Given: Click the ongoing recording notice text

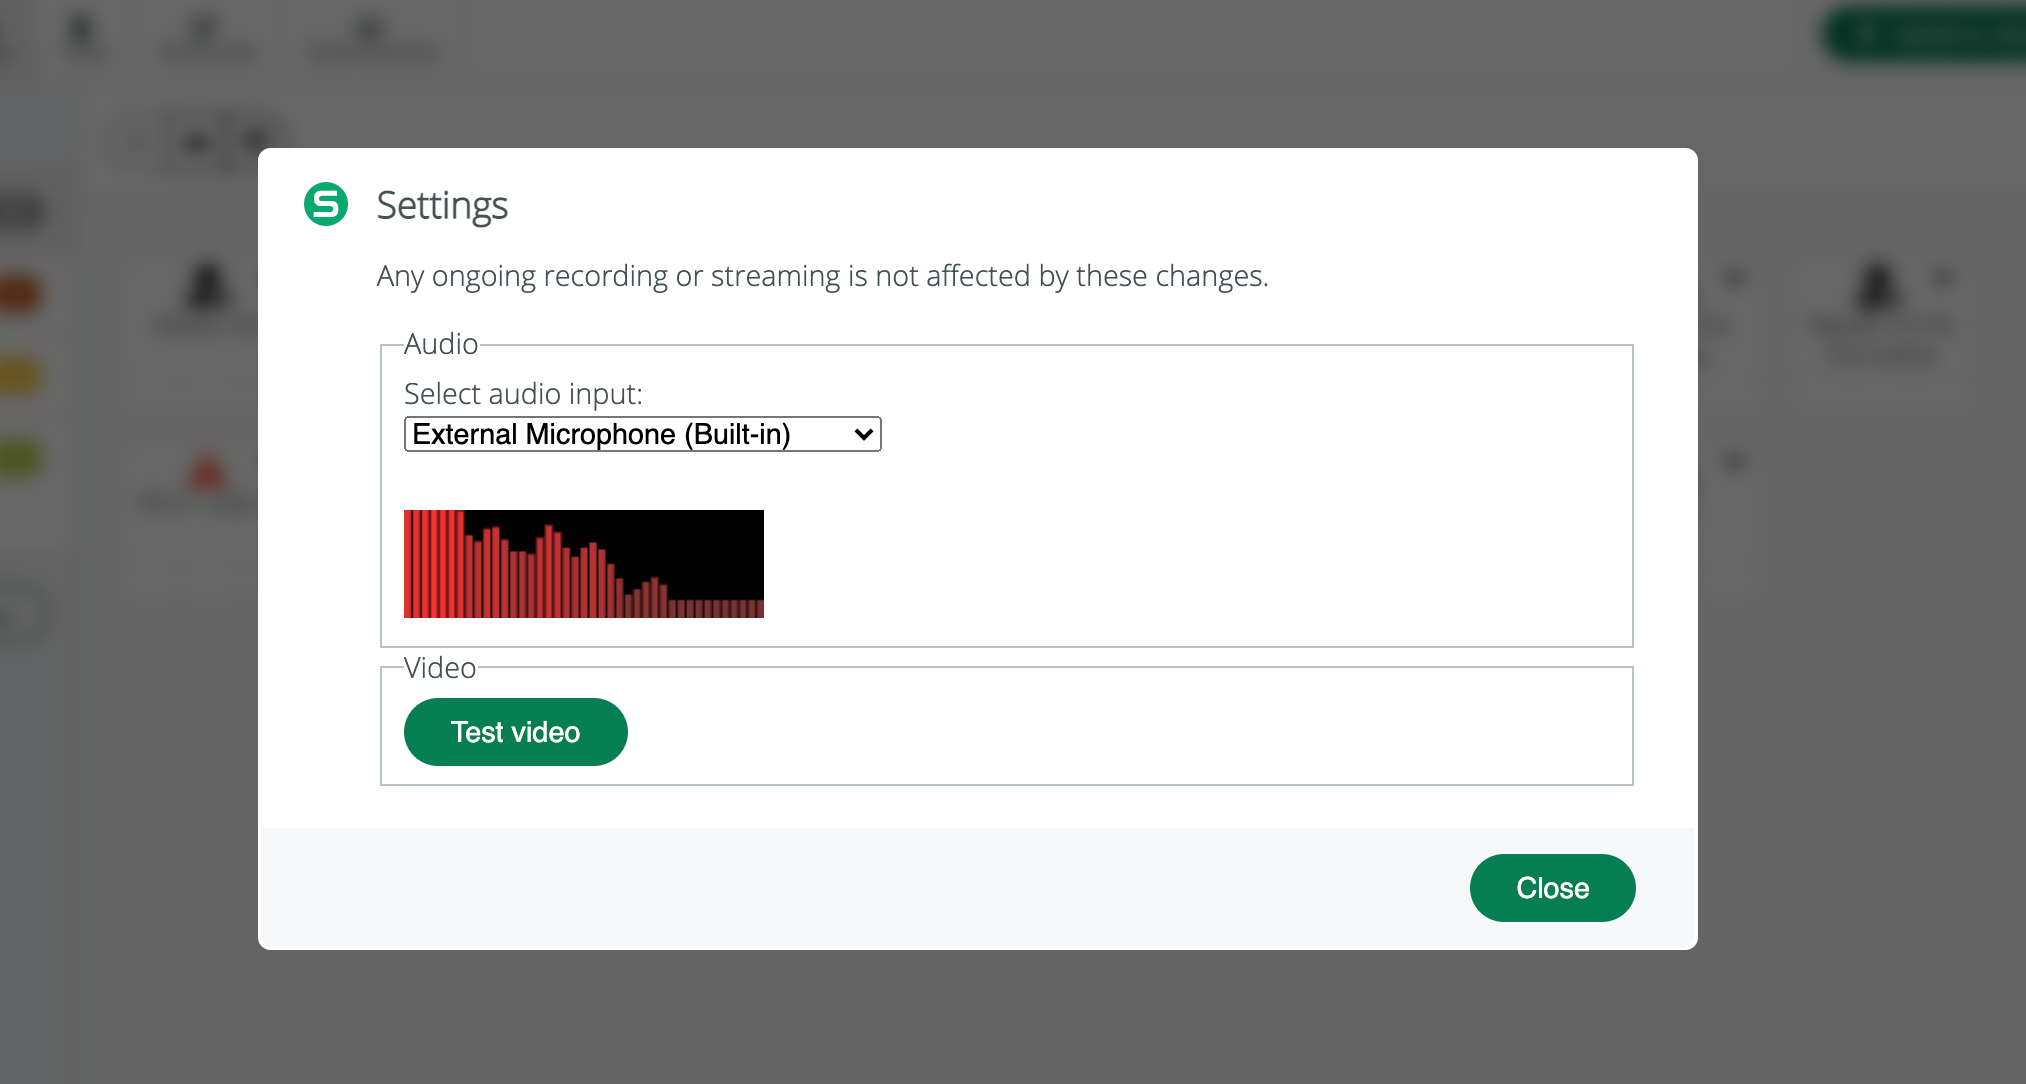Looking at the screenshot, I should (822, 276).
